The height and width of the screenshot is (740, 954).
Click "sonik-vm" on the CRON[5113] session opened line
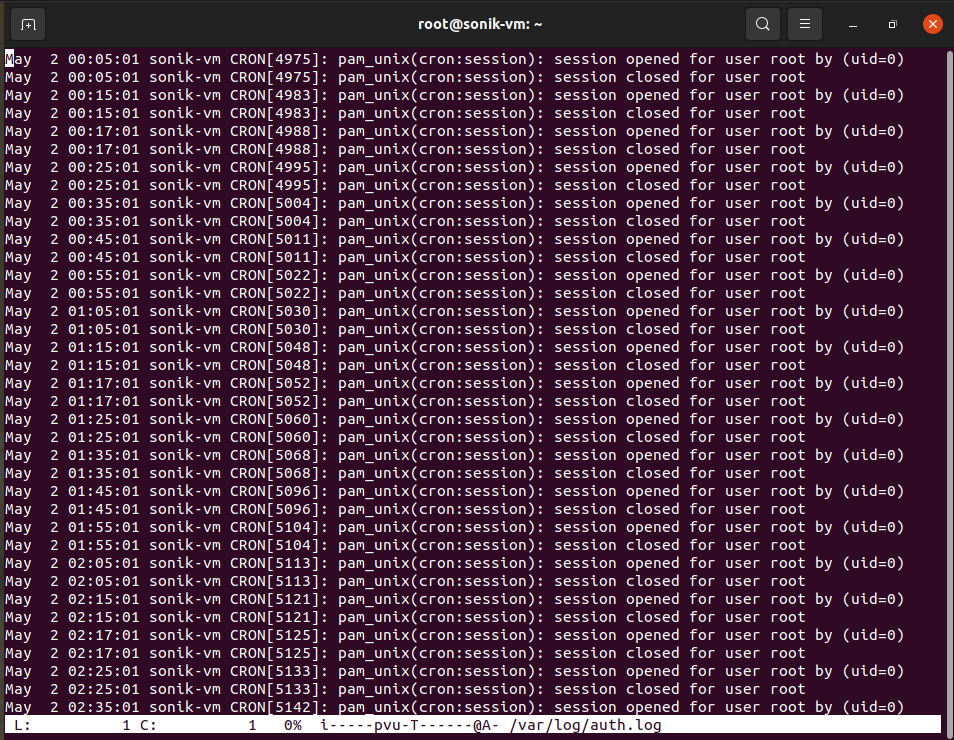pyautogui.click(x=185, y=563)
